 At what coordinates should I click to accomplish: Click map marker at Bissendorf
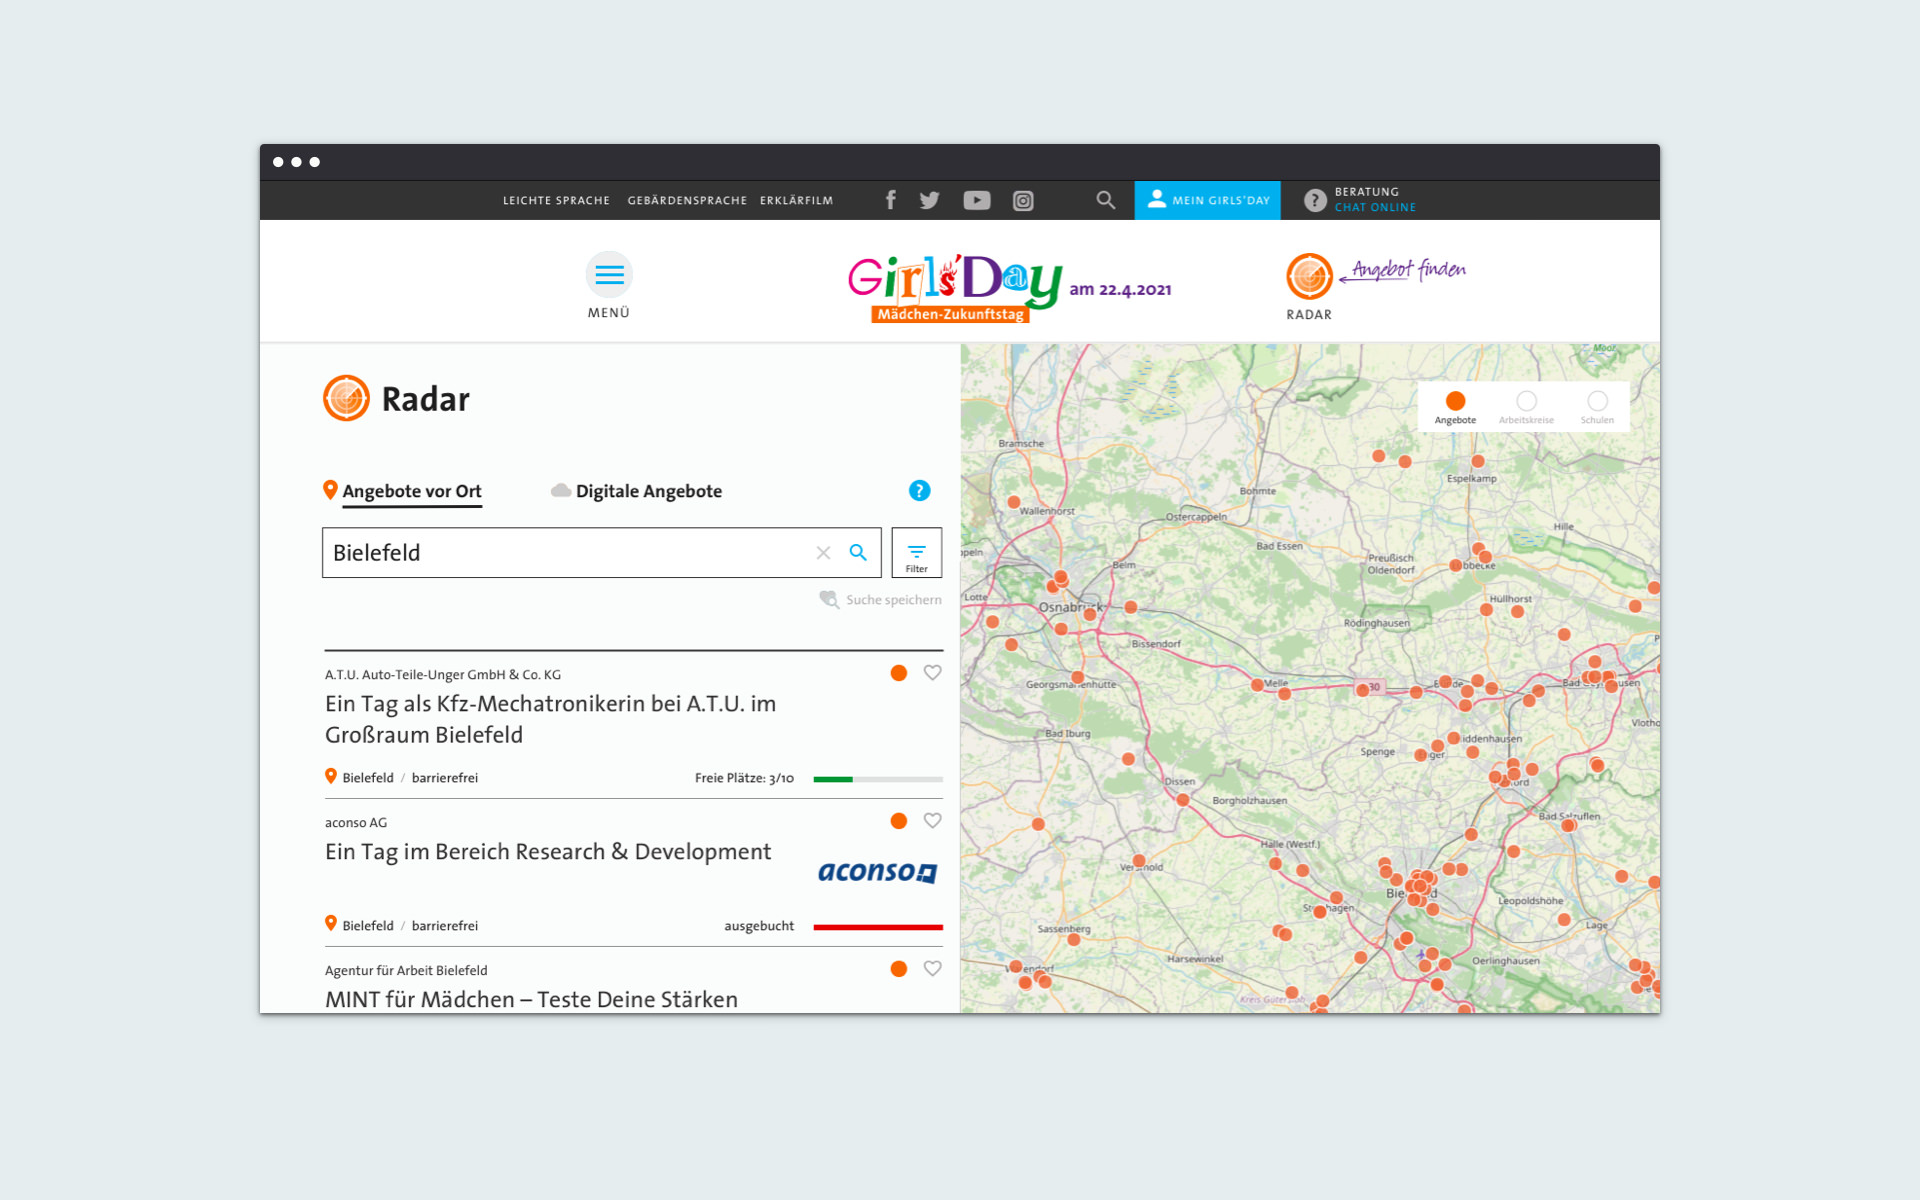1130,607
